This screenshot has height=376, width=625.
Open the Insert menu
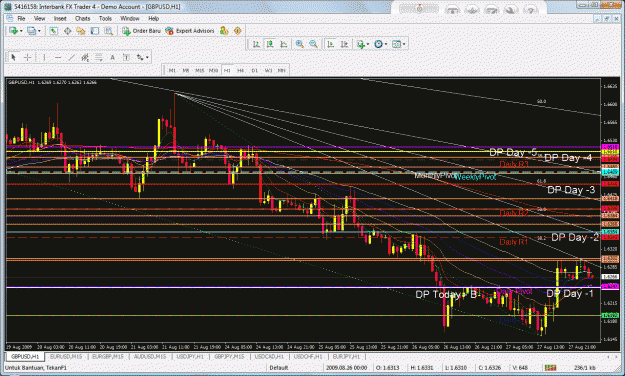[x=60, y=18]
